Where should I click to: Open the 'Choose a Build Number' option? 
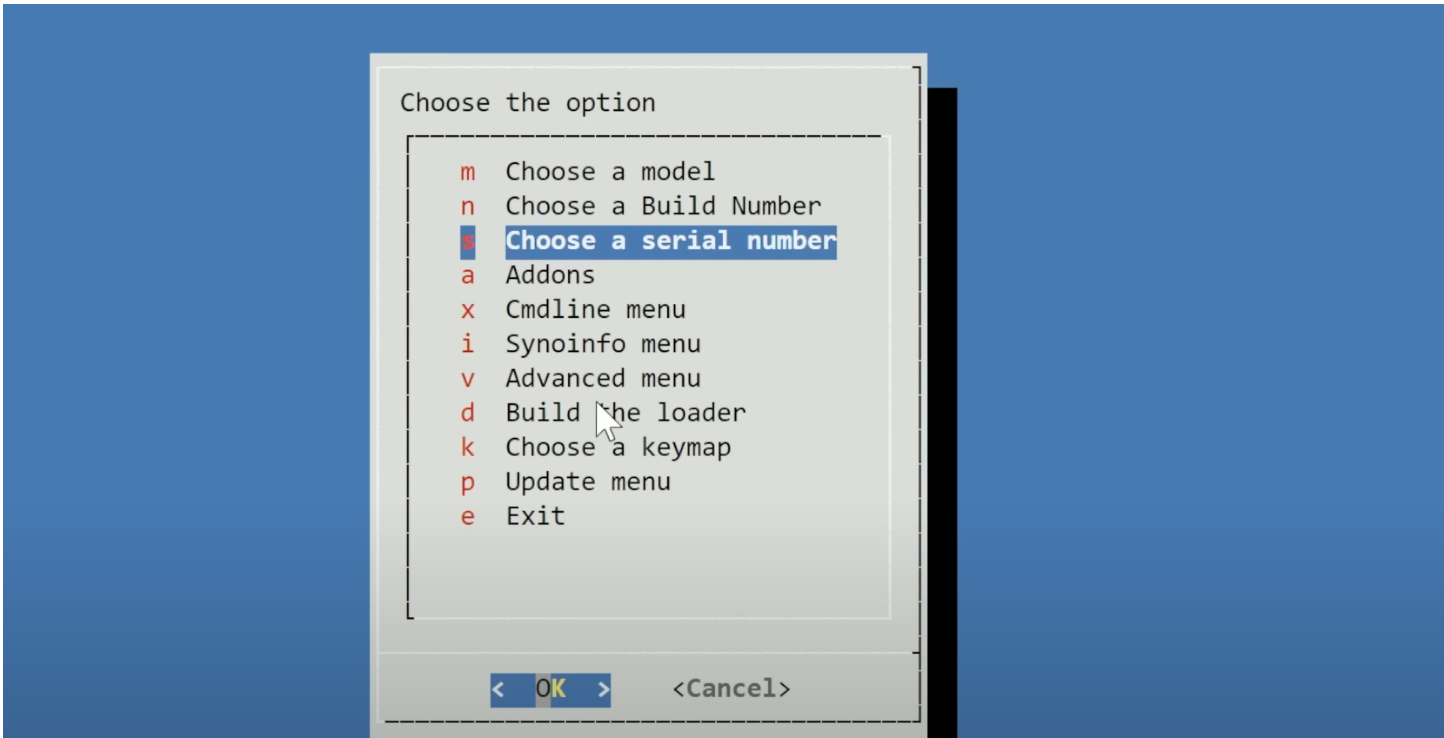(663, 206)
